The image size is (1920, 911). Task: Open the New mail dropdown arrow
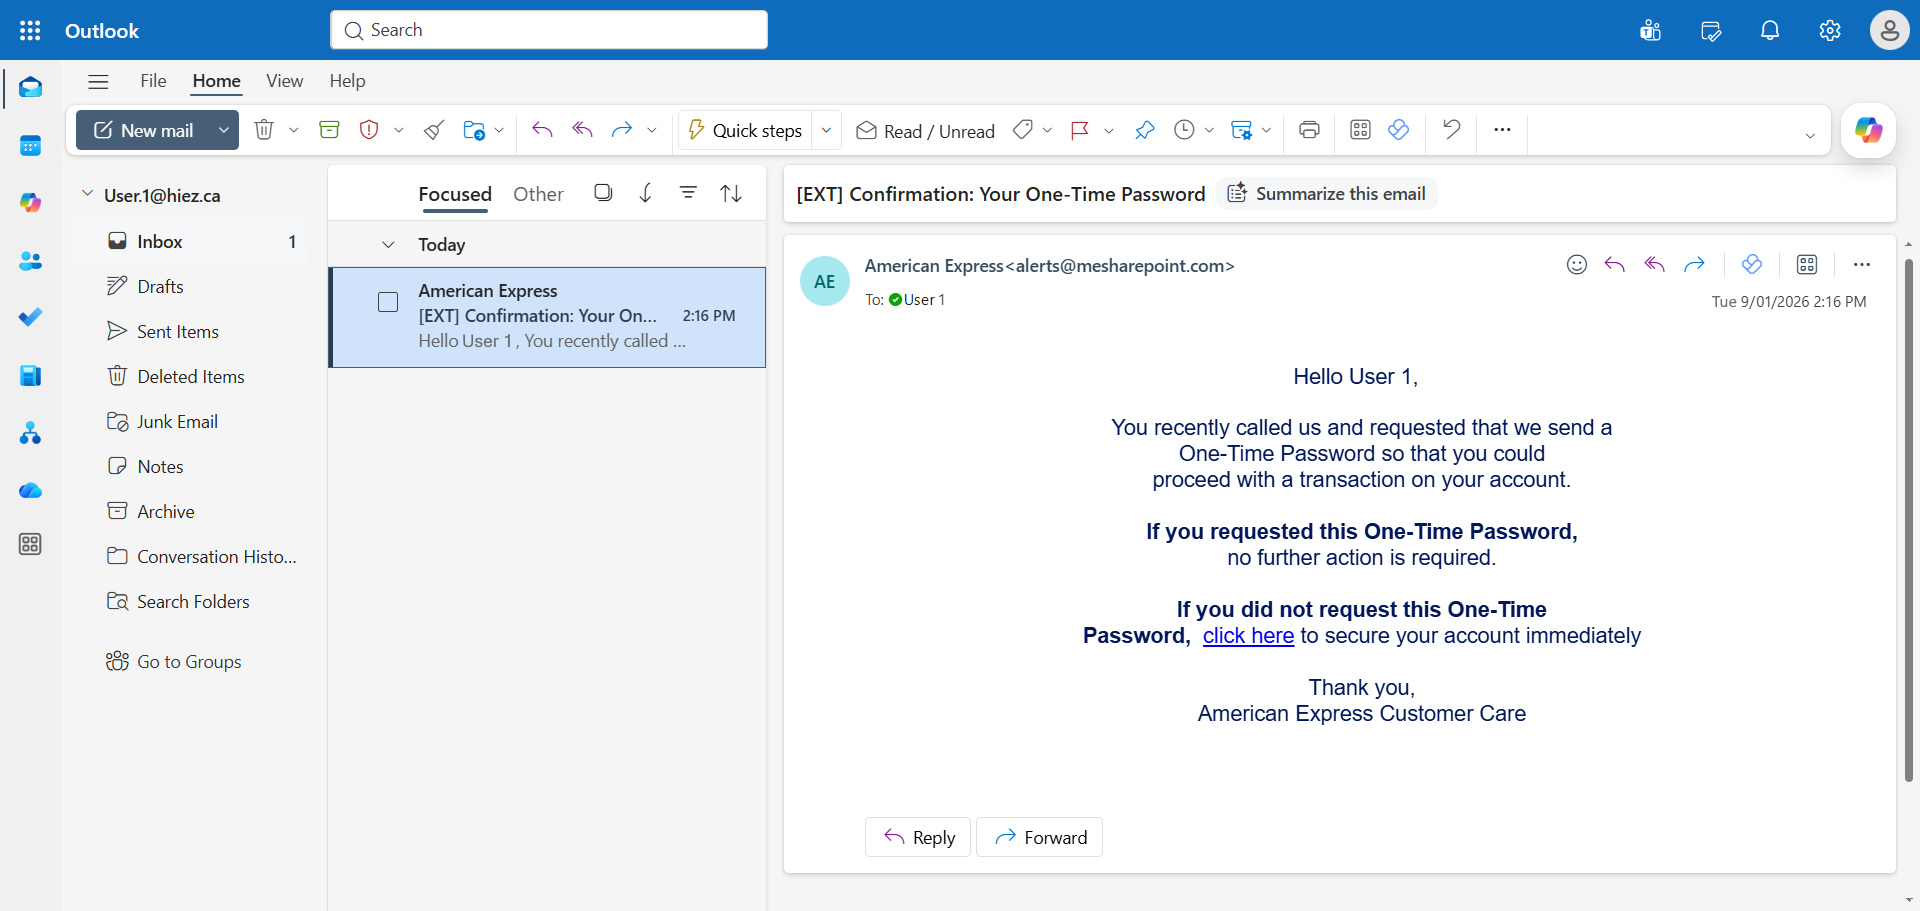click(224, 130)
